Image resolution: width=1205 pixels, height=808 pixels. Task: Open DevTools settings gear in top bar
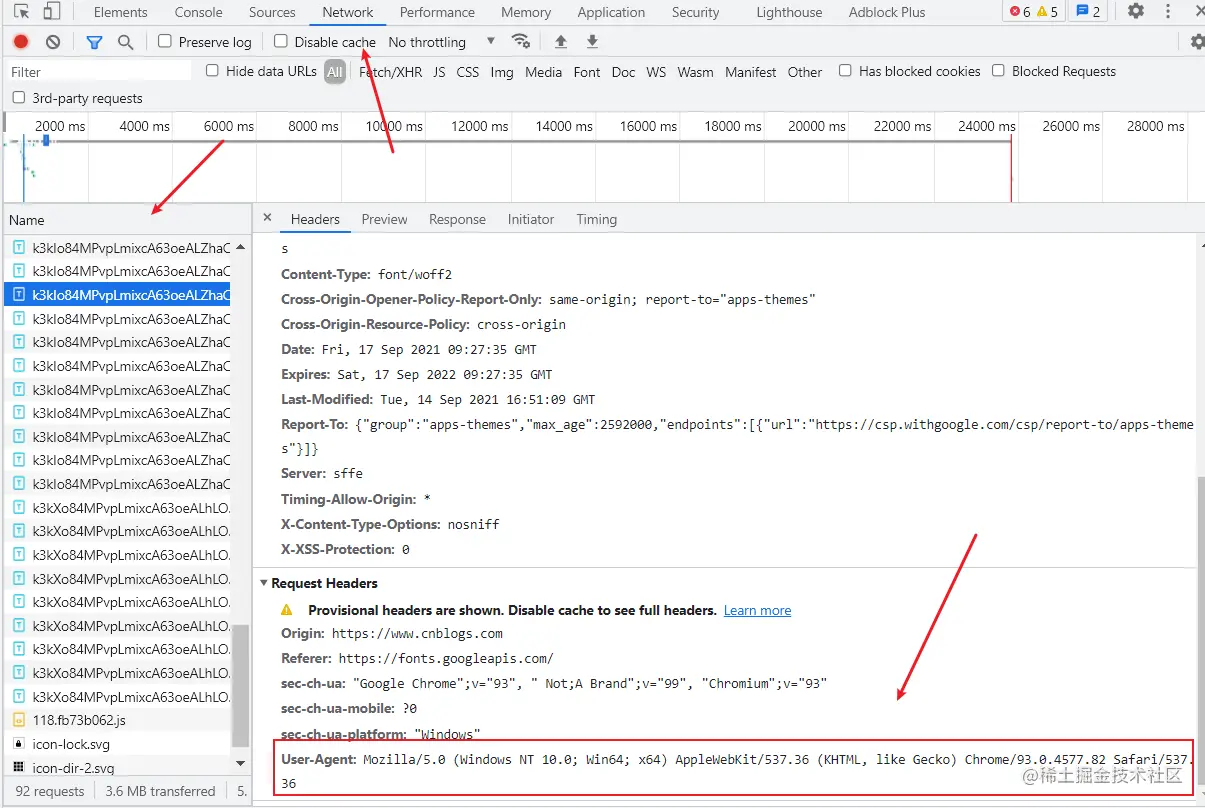1136,11
